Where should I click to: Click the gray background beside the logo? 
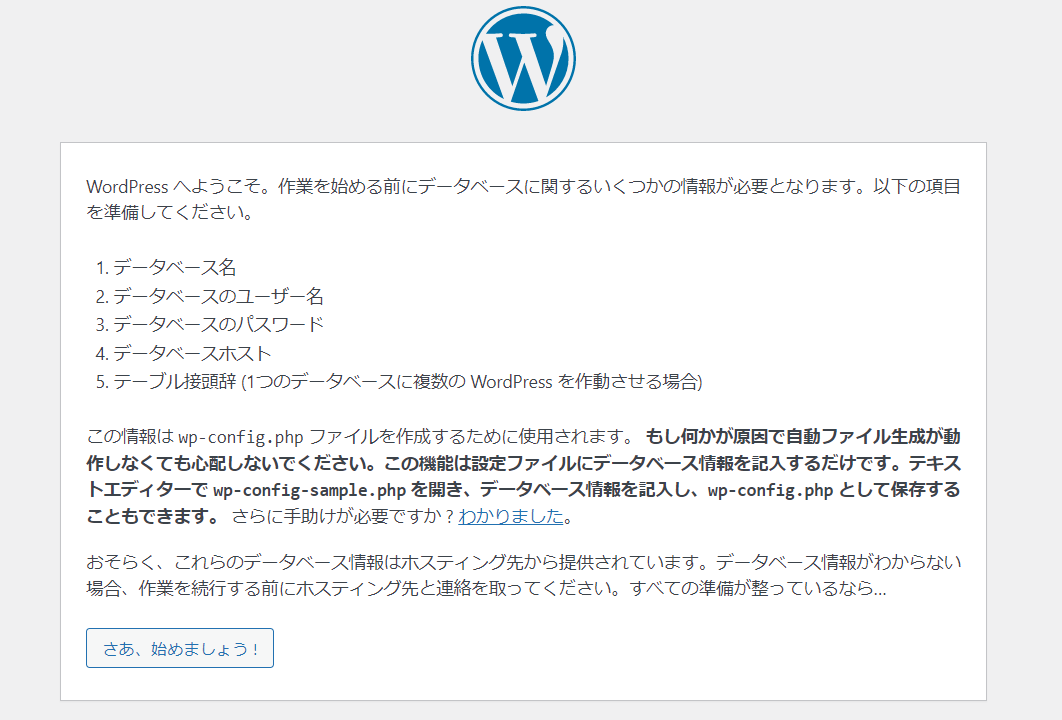pos(813,61)
